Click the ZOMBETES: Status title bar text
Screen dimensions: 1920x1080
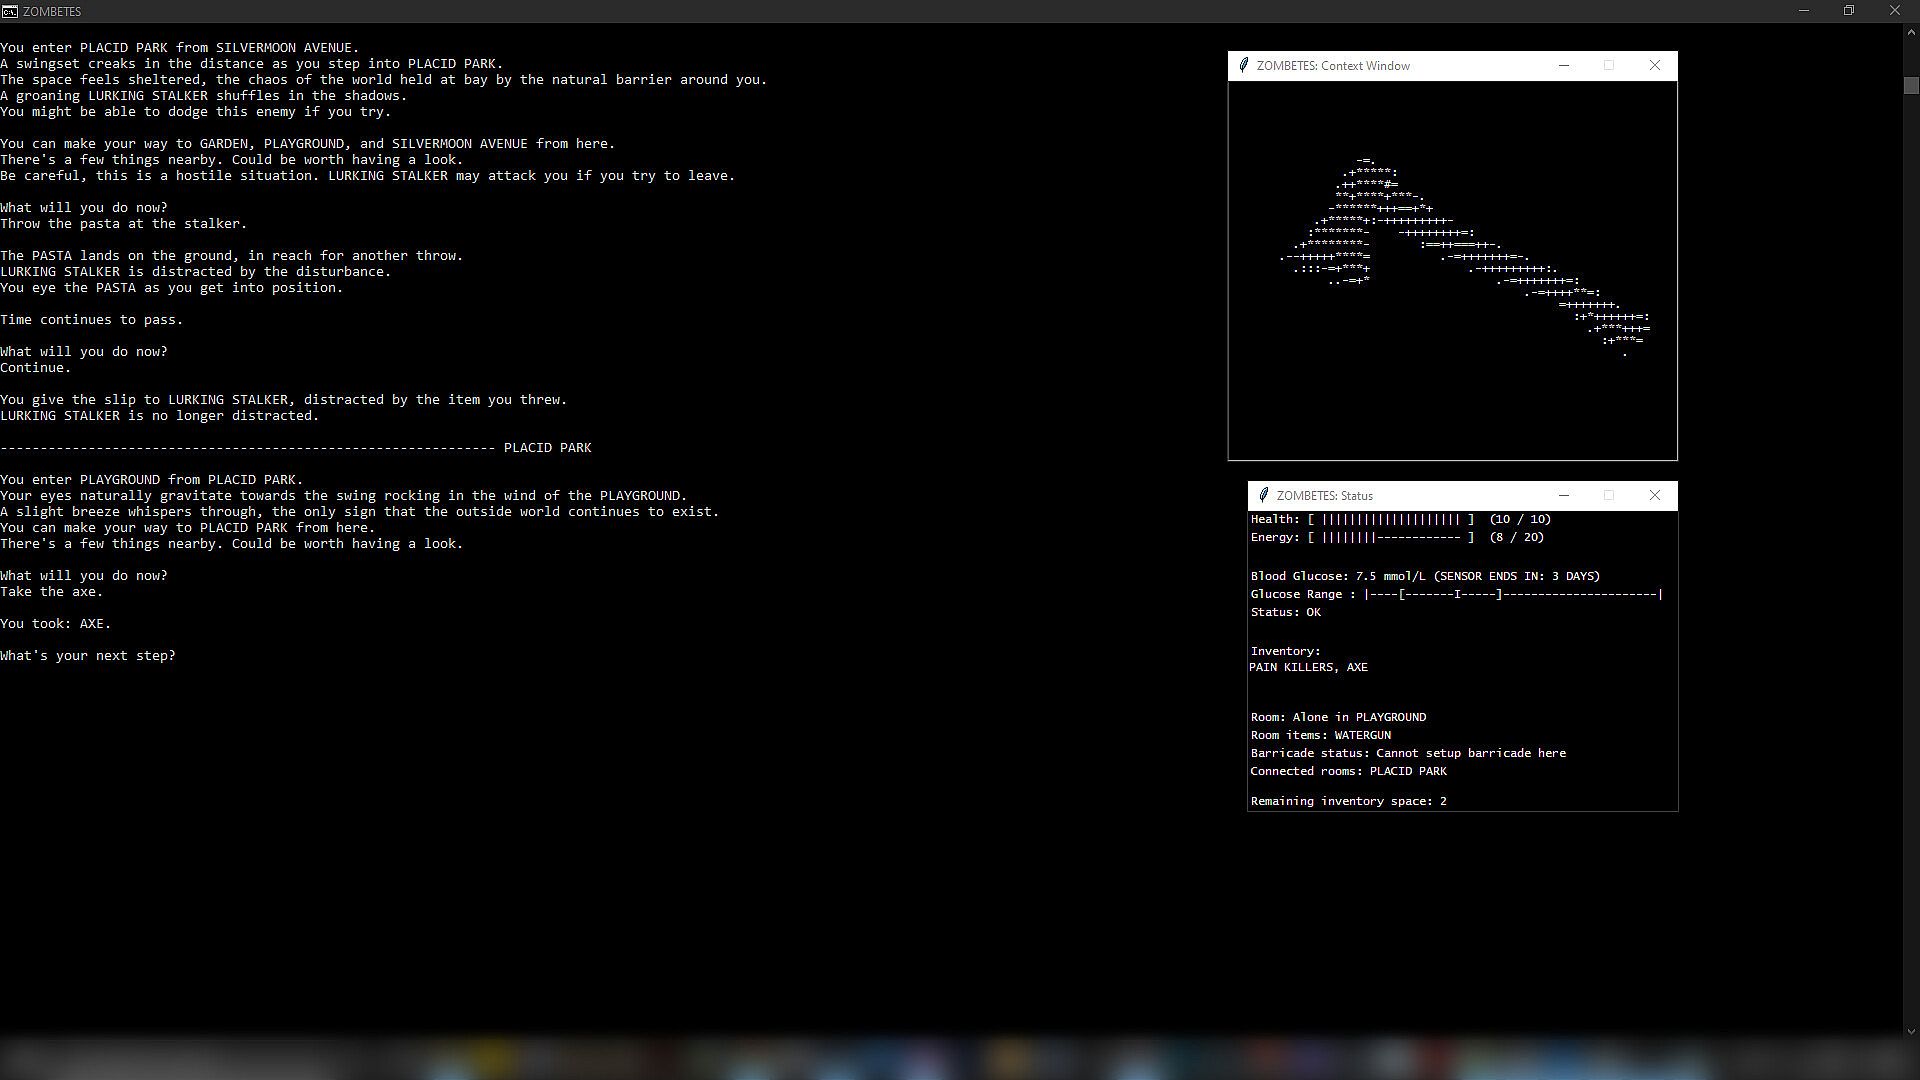[x=1324, y=496]
